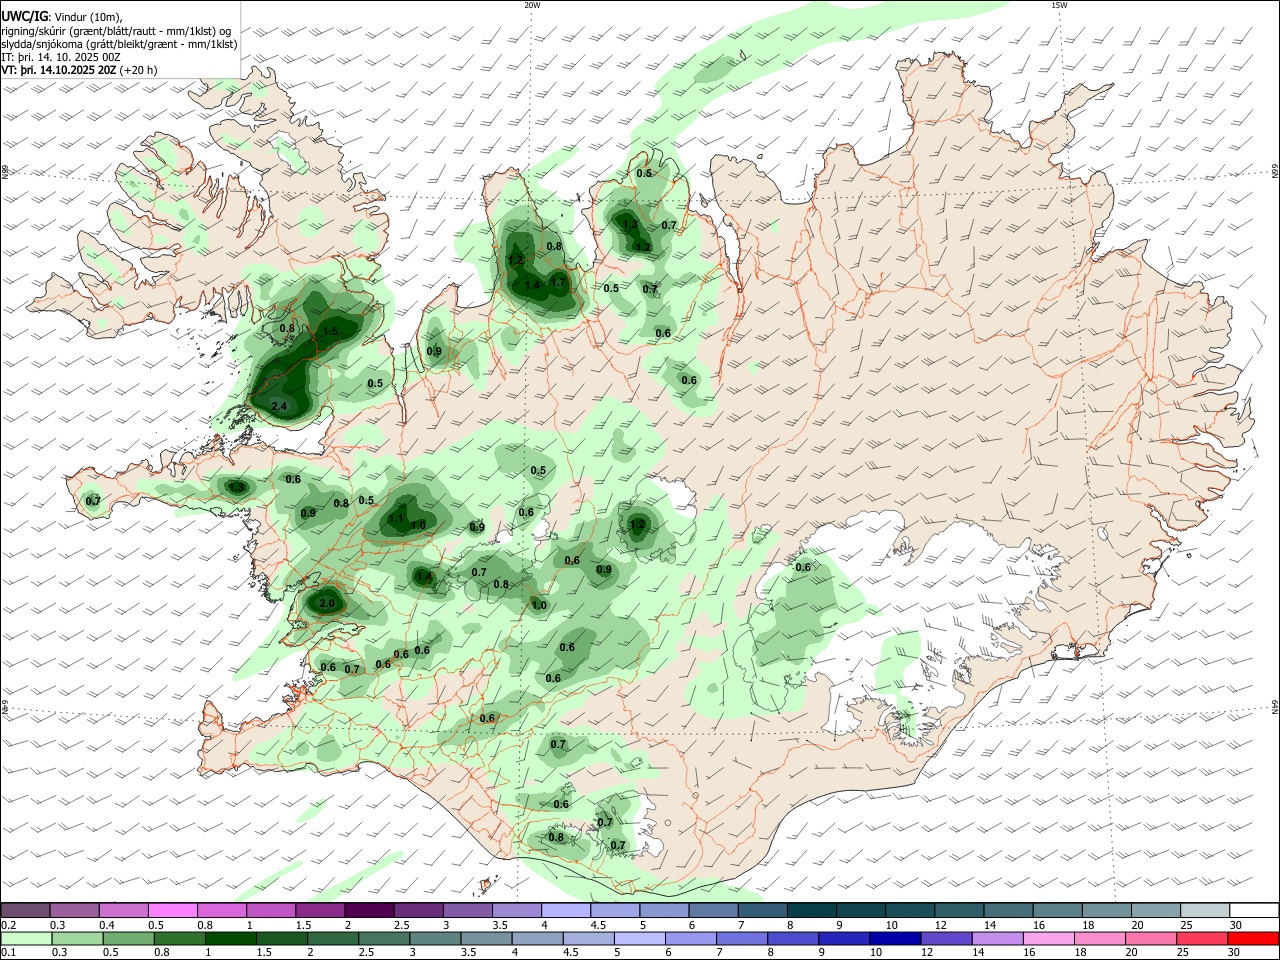Click the '1.1' precipitation value on the map
The height and width of the screenshot is (960, 1280).
[x=396, y=519]
